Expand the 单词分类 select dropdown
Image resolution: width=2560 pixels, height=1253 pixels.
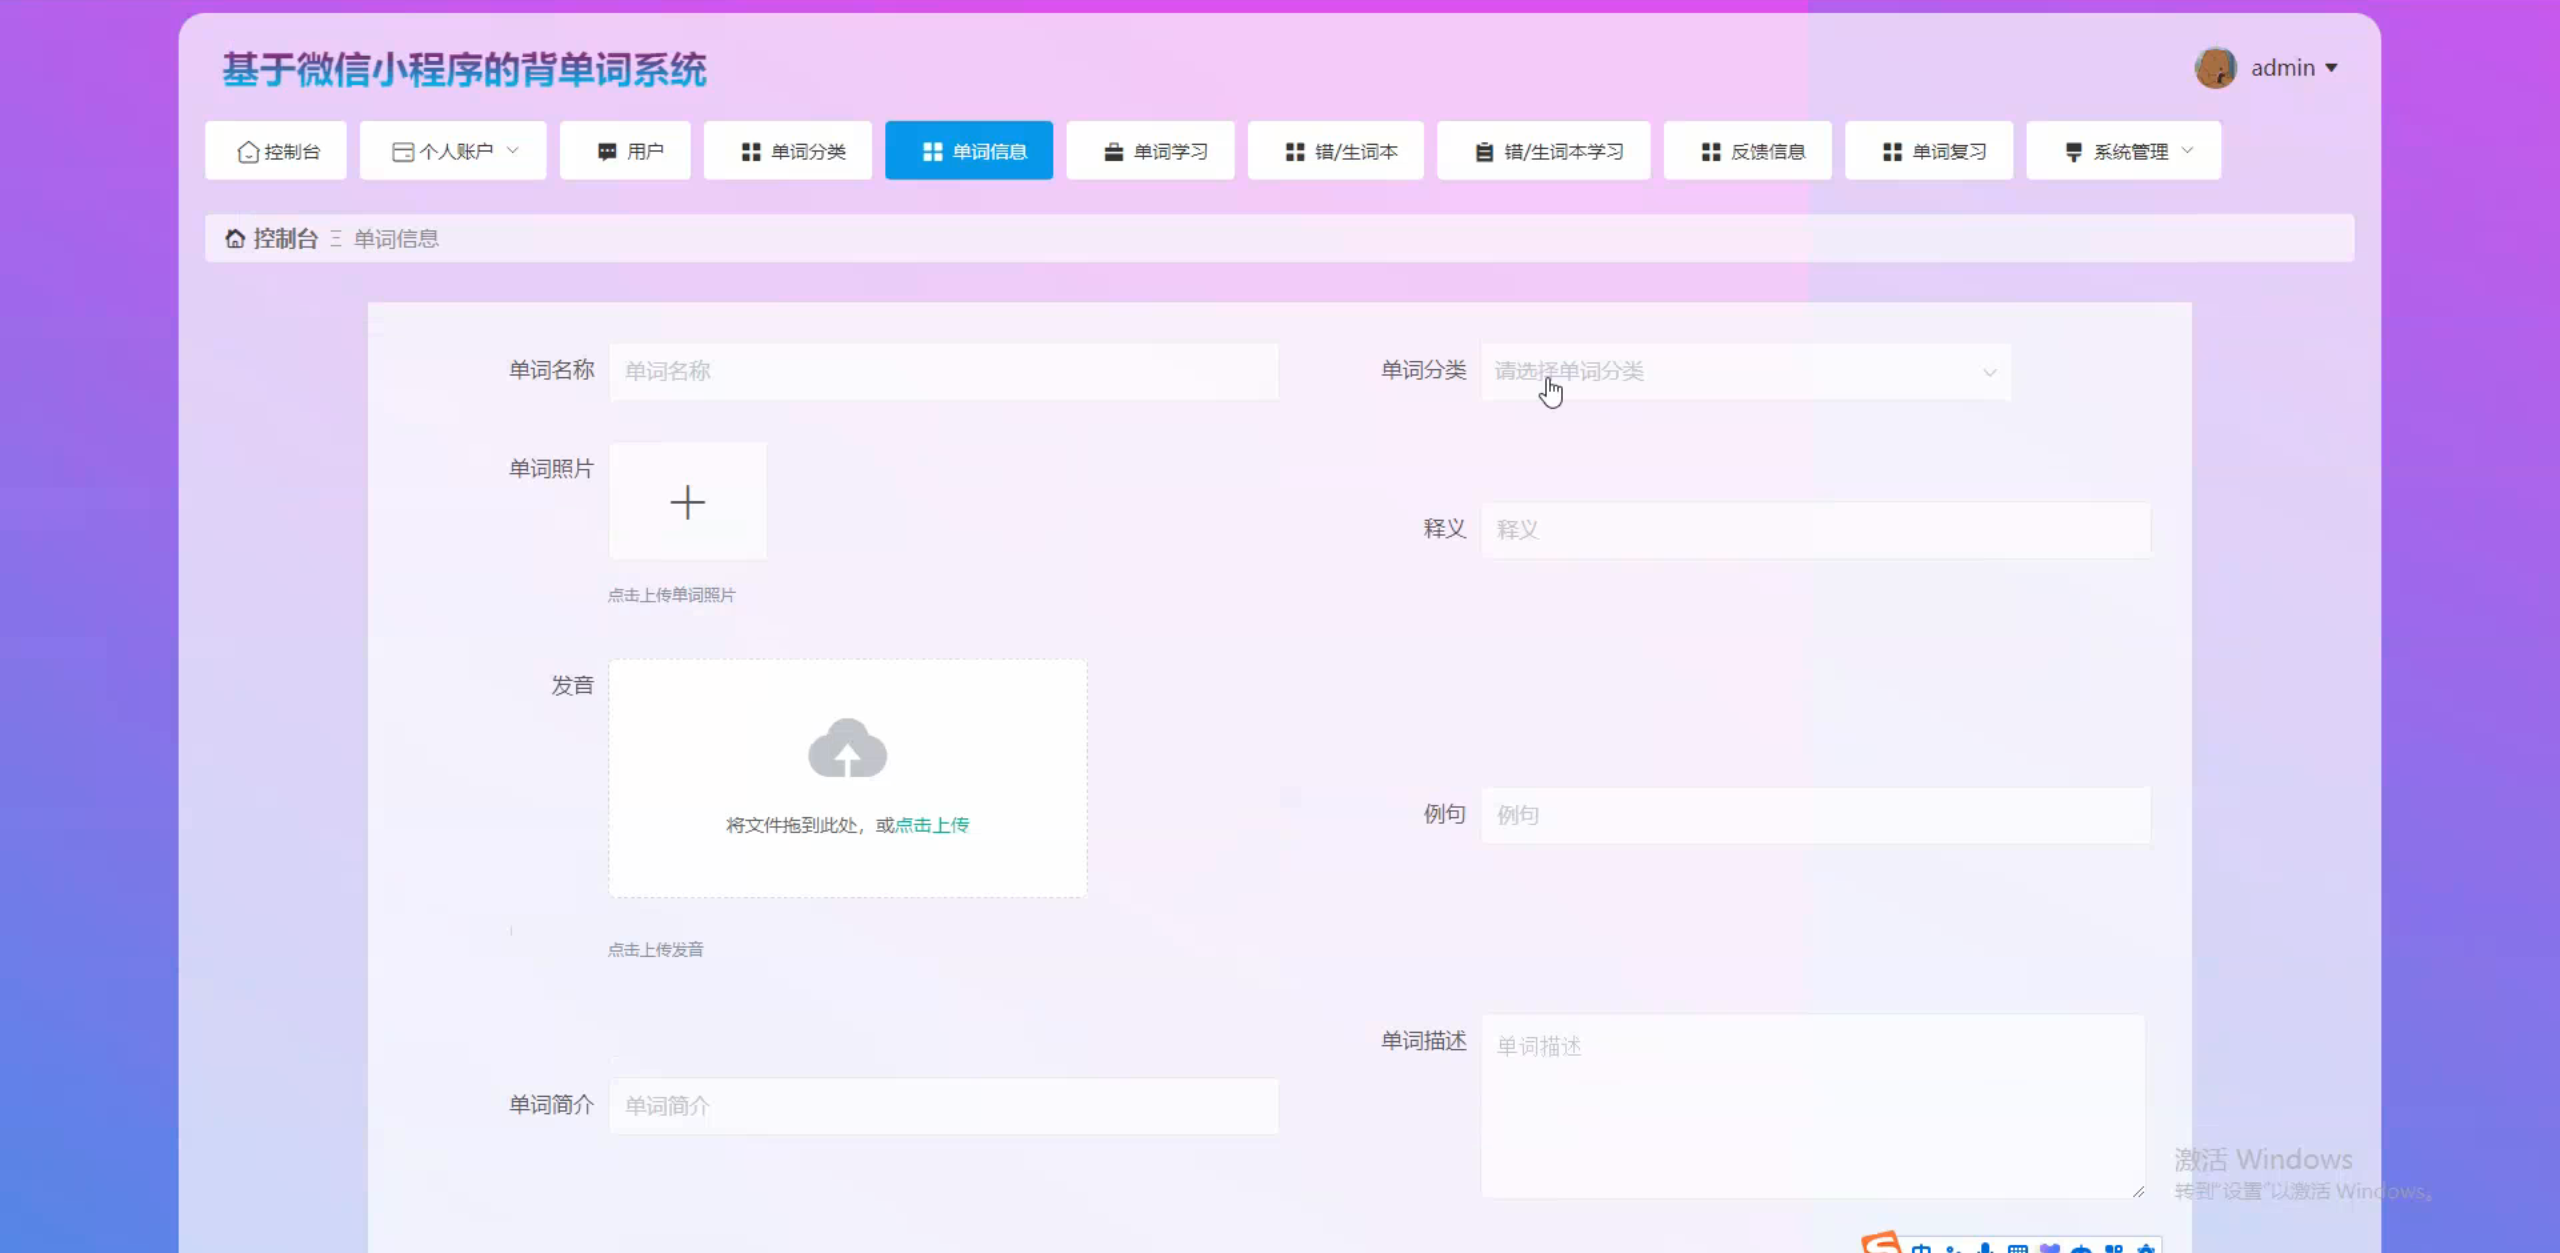[1745, 372]
